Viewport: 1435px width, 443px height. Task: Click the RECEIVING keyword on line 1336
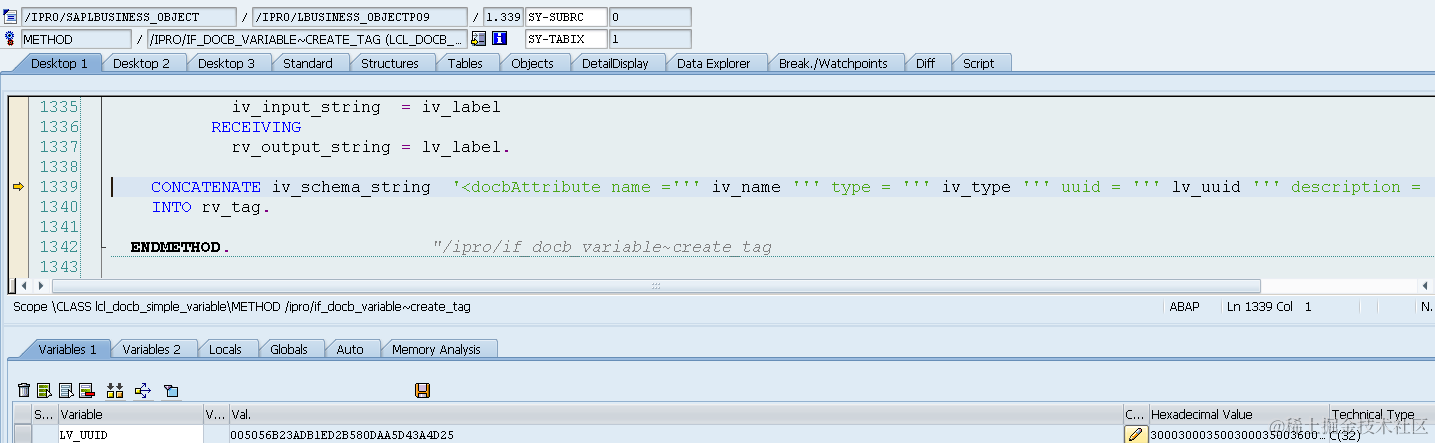click(x=256, y=127)
